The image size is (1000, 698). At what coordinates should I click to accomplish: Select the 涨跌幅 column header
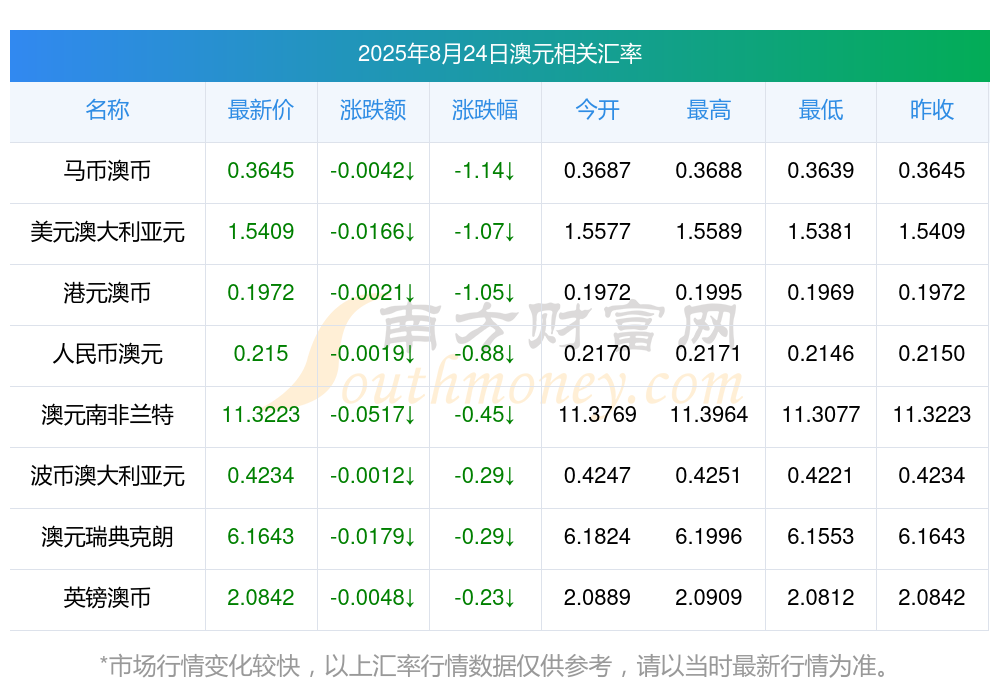[x=485, y=110]
